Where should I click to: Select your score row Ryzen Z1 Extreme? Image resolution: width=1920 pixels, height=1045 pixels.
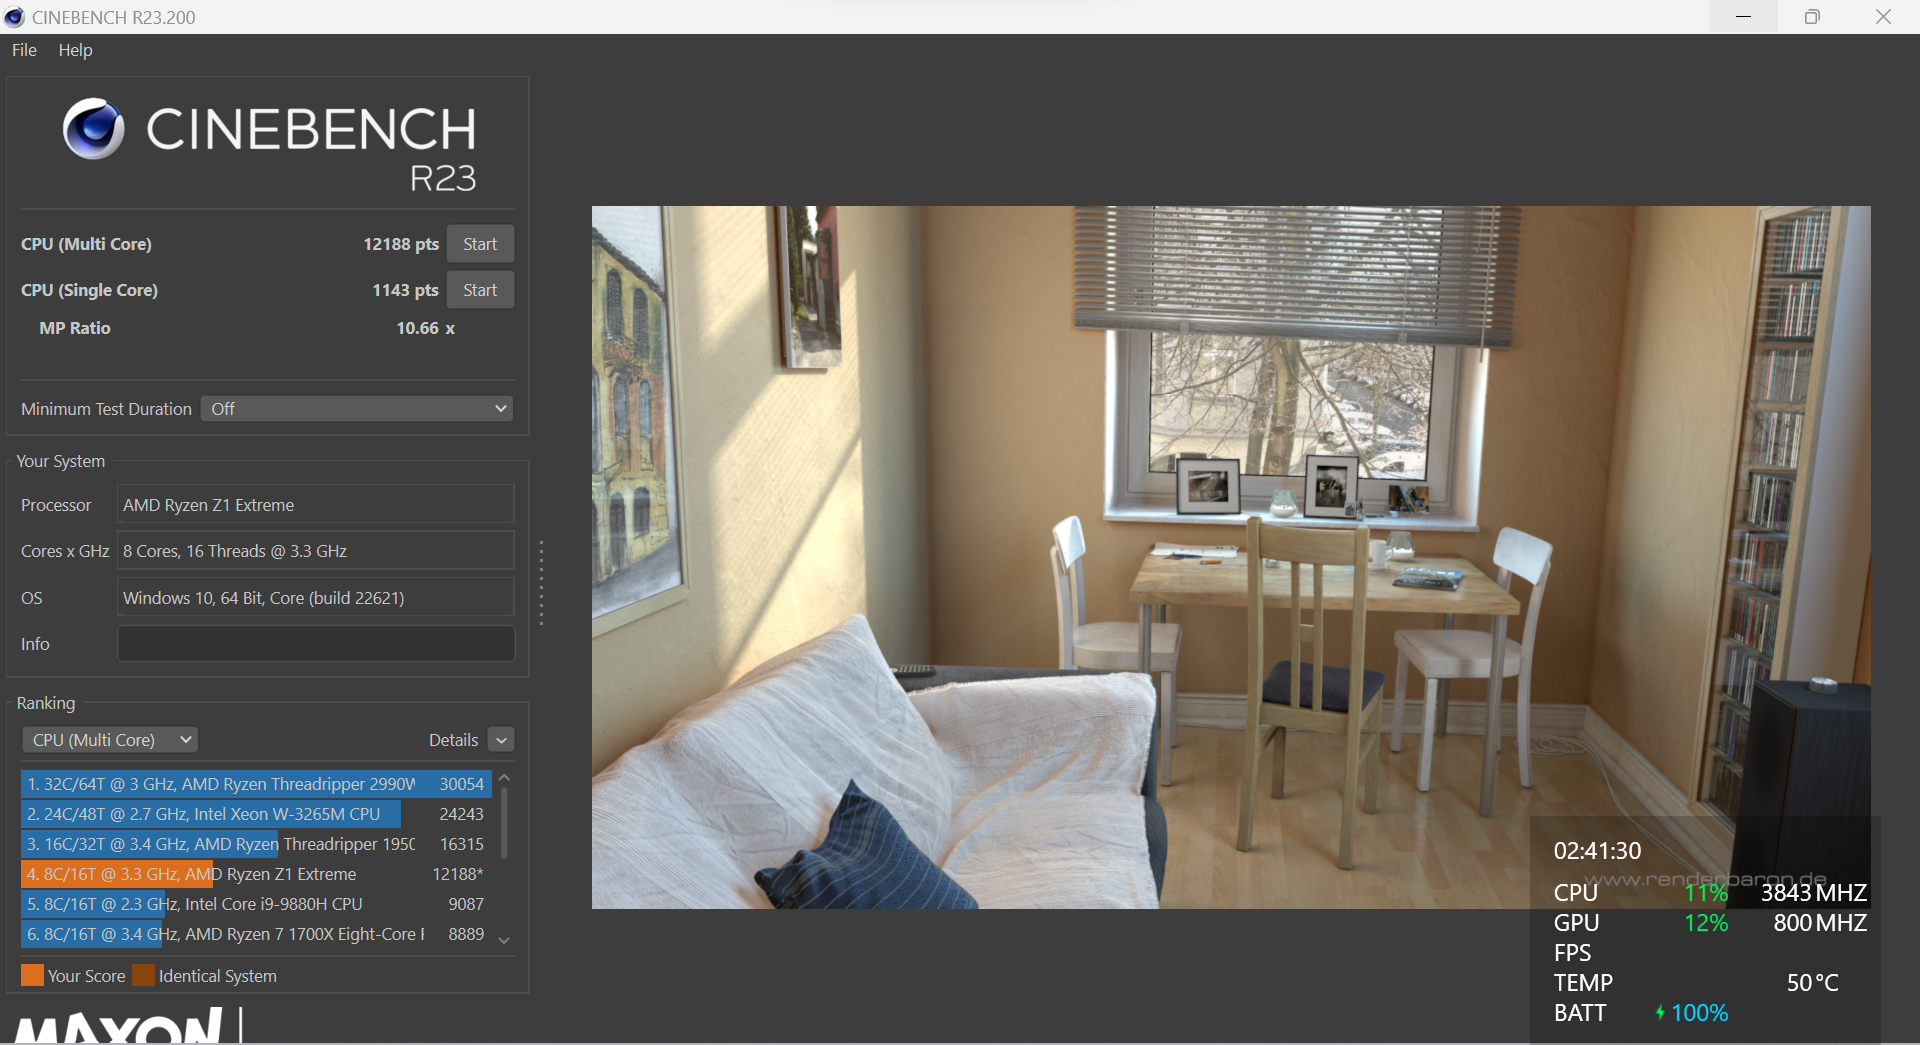point(255,874)
